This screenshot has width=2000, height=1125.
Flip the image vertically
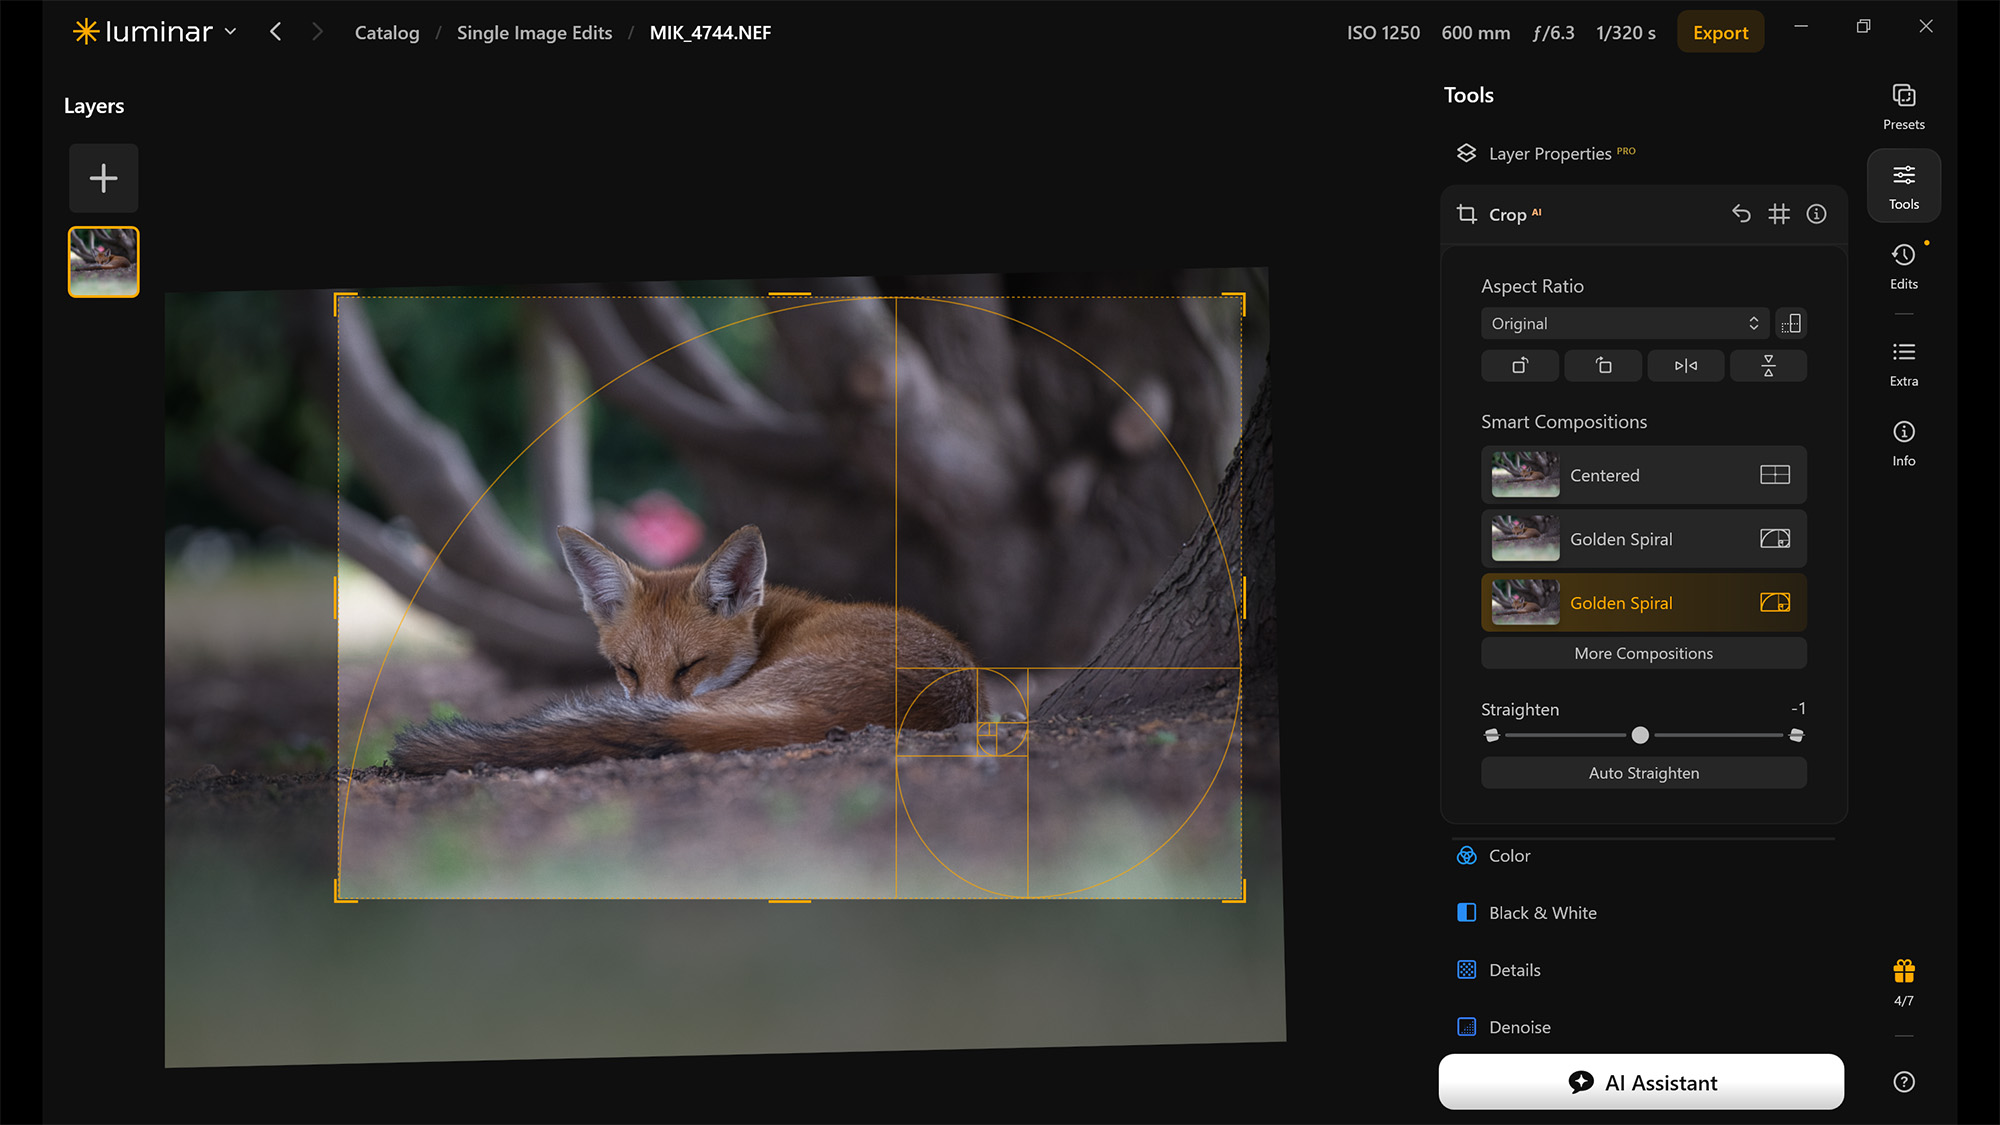[x=1768, y=366]
